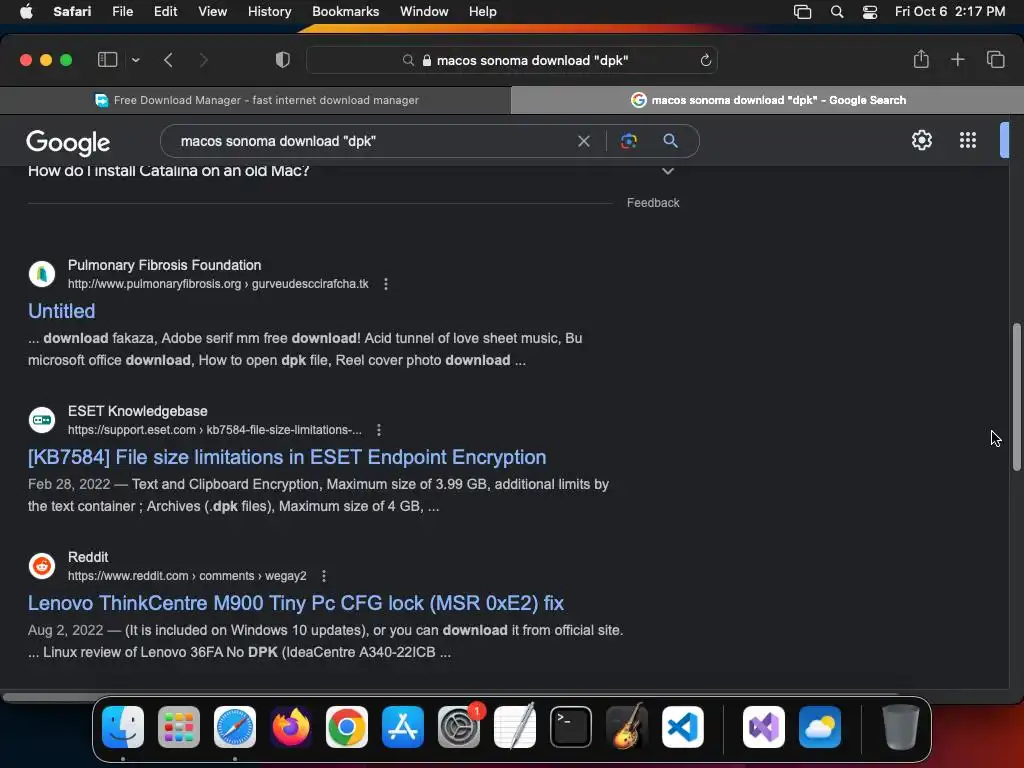Open Weather app from the Dock
1024x768 pixels.
pos(820,726)
